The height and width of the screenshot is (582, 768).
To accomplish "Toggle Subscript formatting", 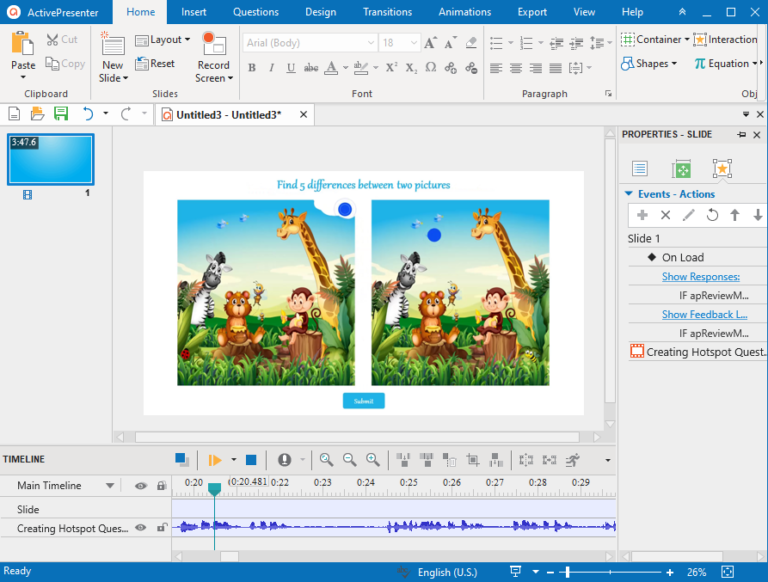I will click(411, 68).
